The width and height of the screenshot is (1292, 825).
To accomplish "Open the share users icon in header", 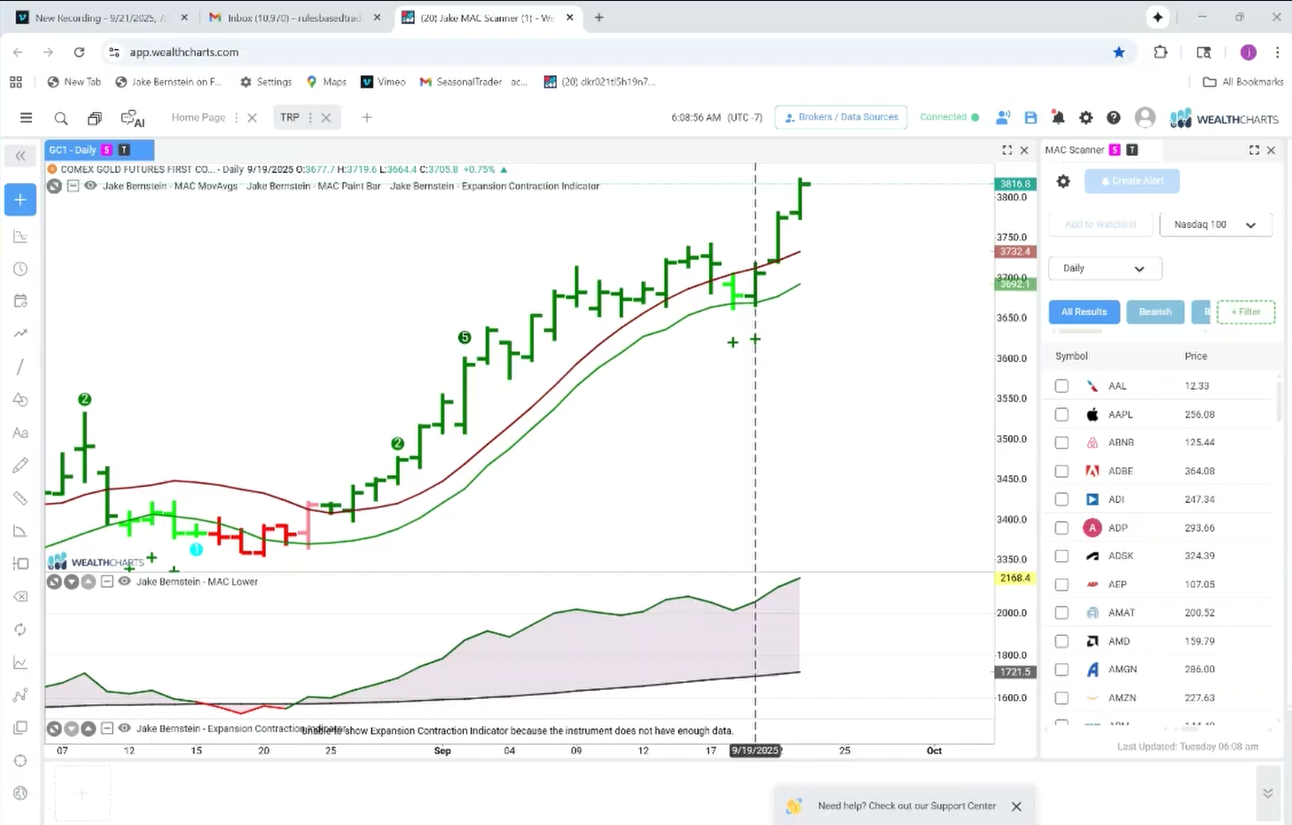I will coord(1003,118).
